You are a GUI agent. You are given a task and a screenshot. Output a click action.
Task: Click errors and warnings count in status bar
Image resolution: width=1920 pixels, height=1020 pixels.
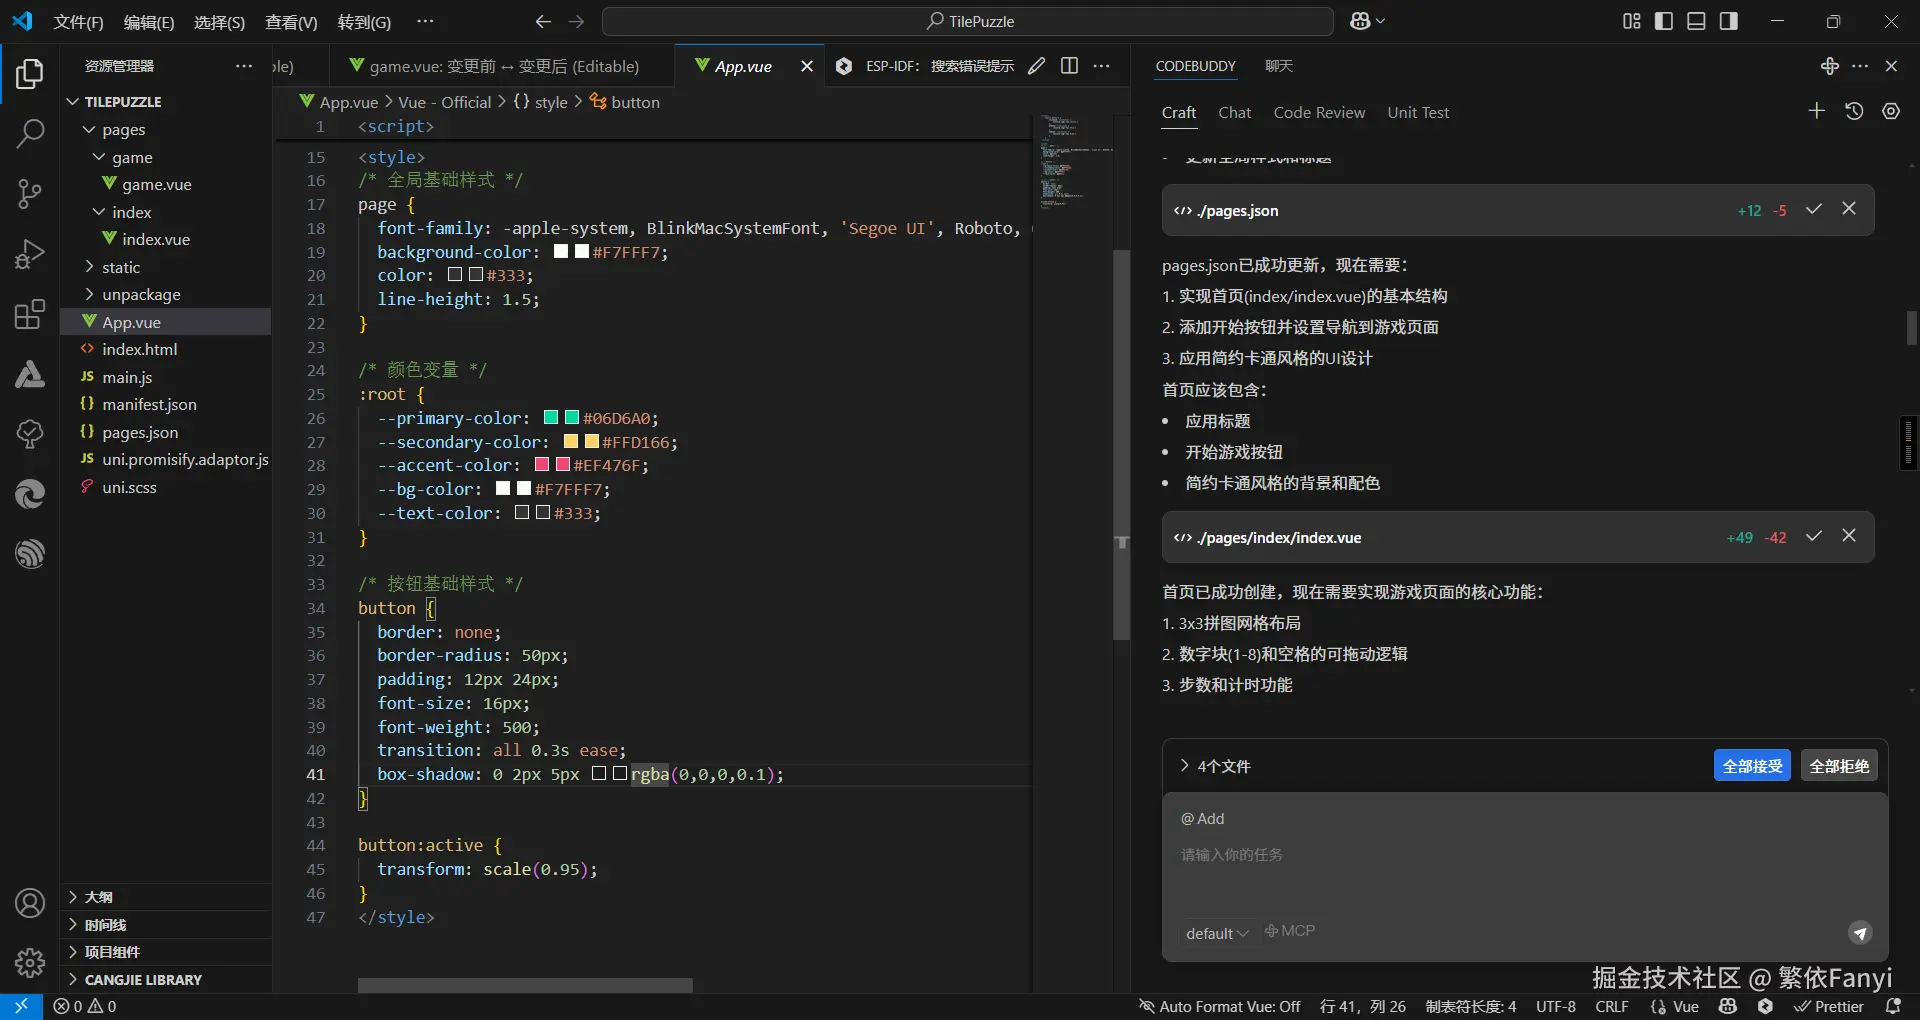coord(85,1006)
